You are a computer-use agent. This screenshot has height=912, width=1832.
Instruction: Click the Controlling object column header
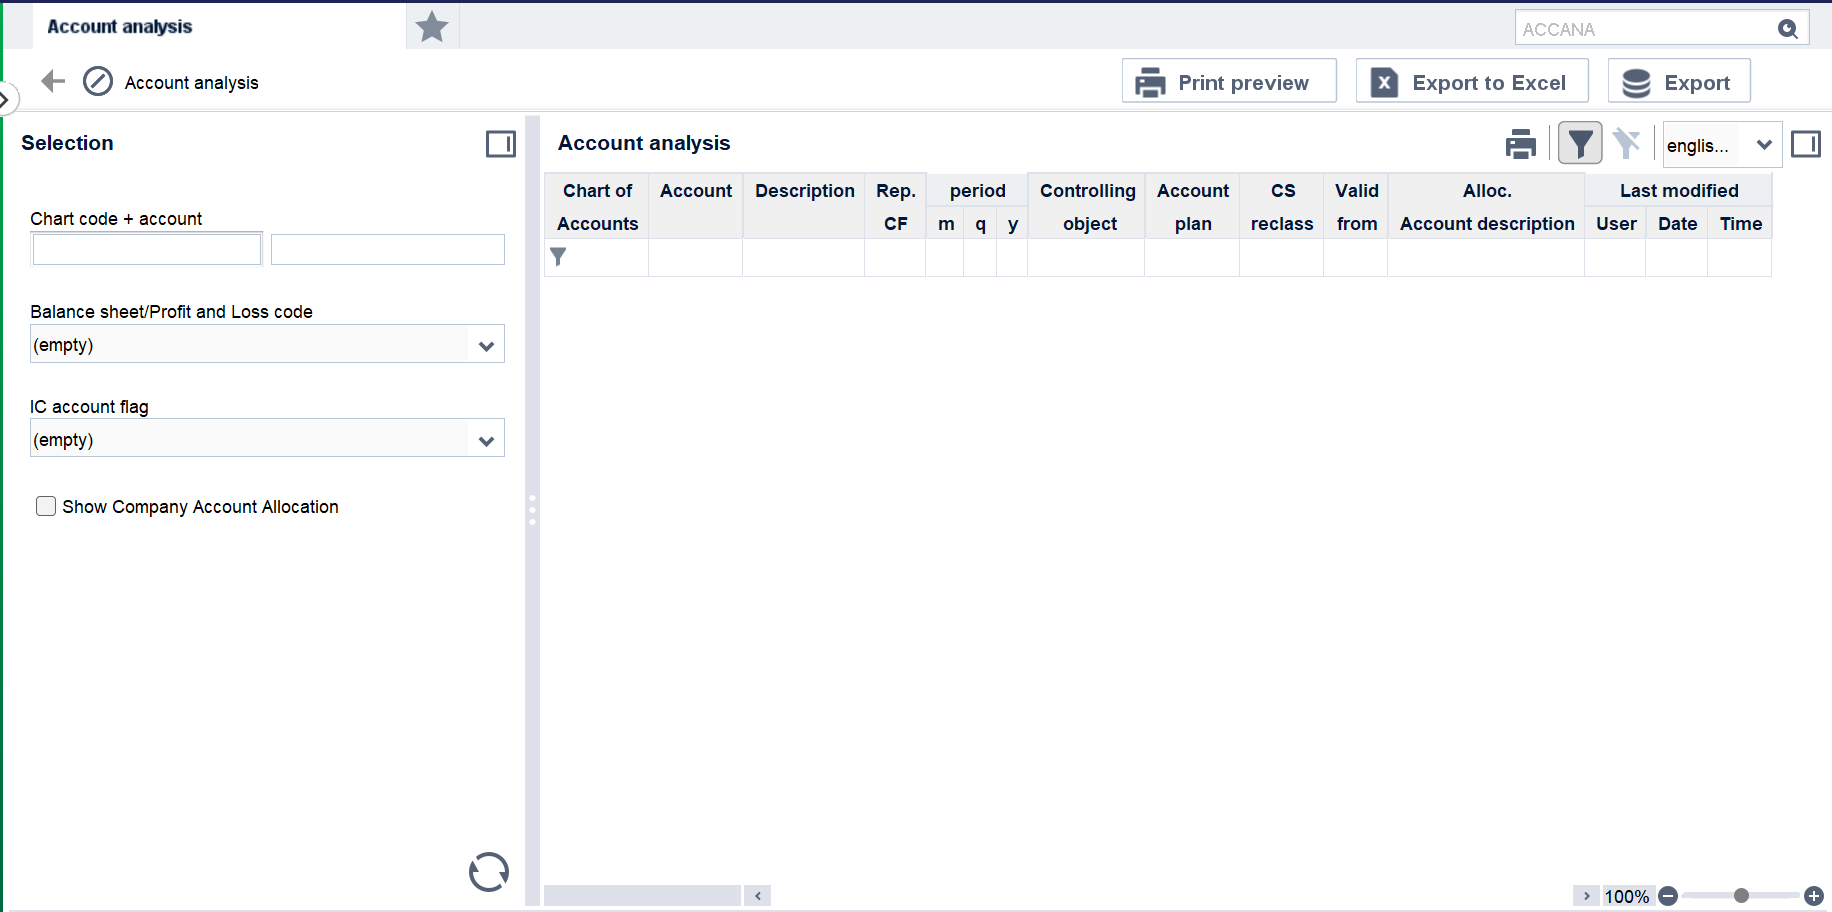click(1087, 206)
